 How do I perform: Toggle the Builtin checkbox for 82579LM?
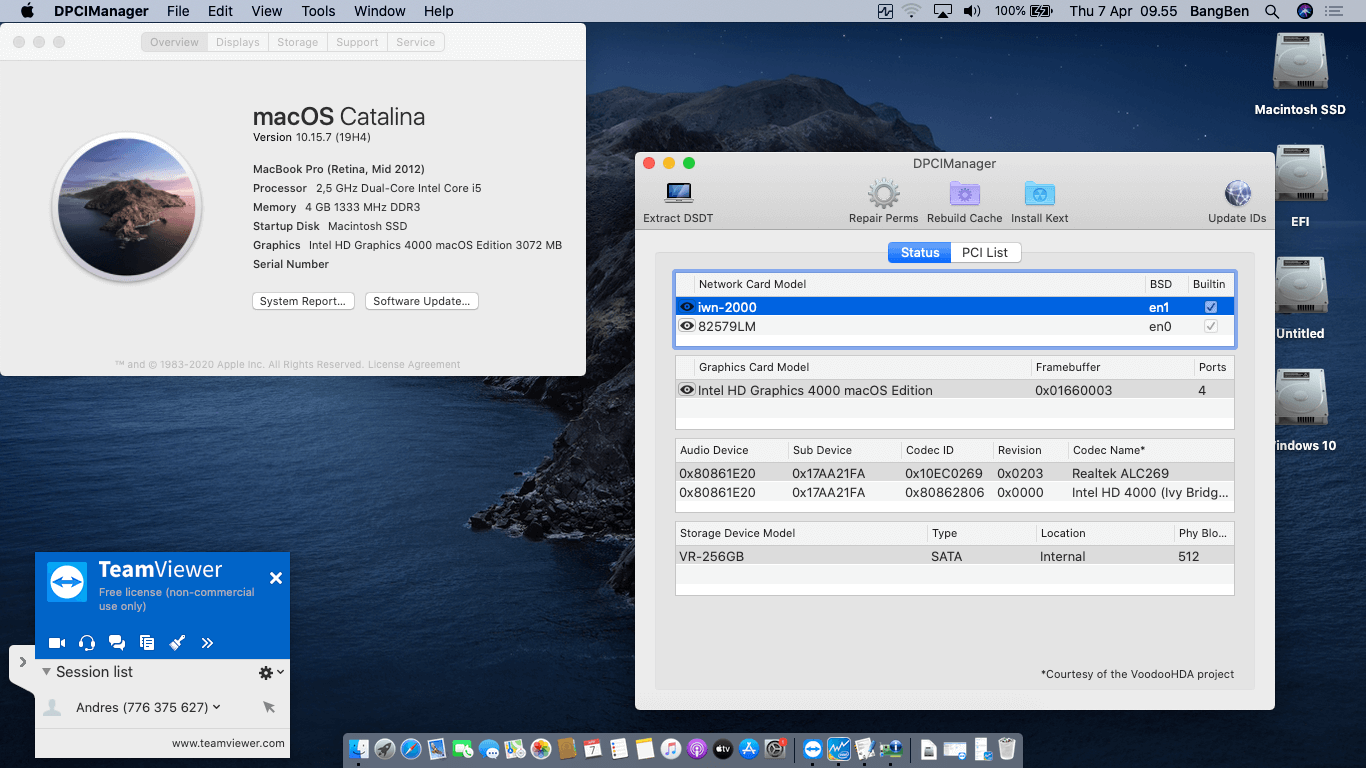[x=1211, y=326]
